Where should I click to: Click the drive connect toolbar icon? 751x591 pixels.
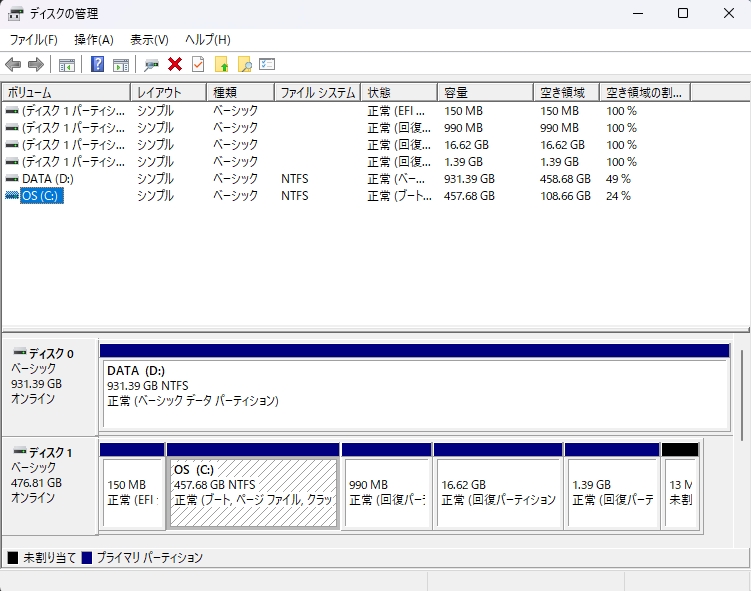151,65
